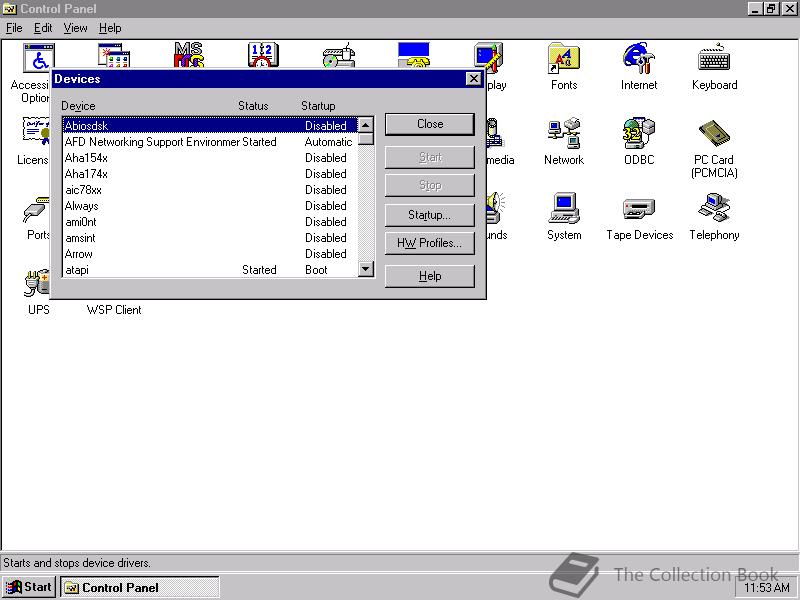Click the grayed-out Start device button

point(430,157)
